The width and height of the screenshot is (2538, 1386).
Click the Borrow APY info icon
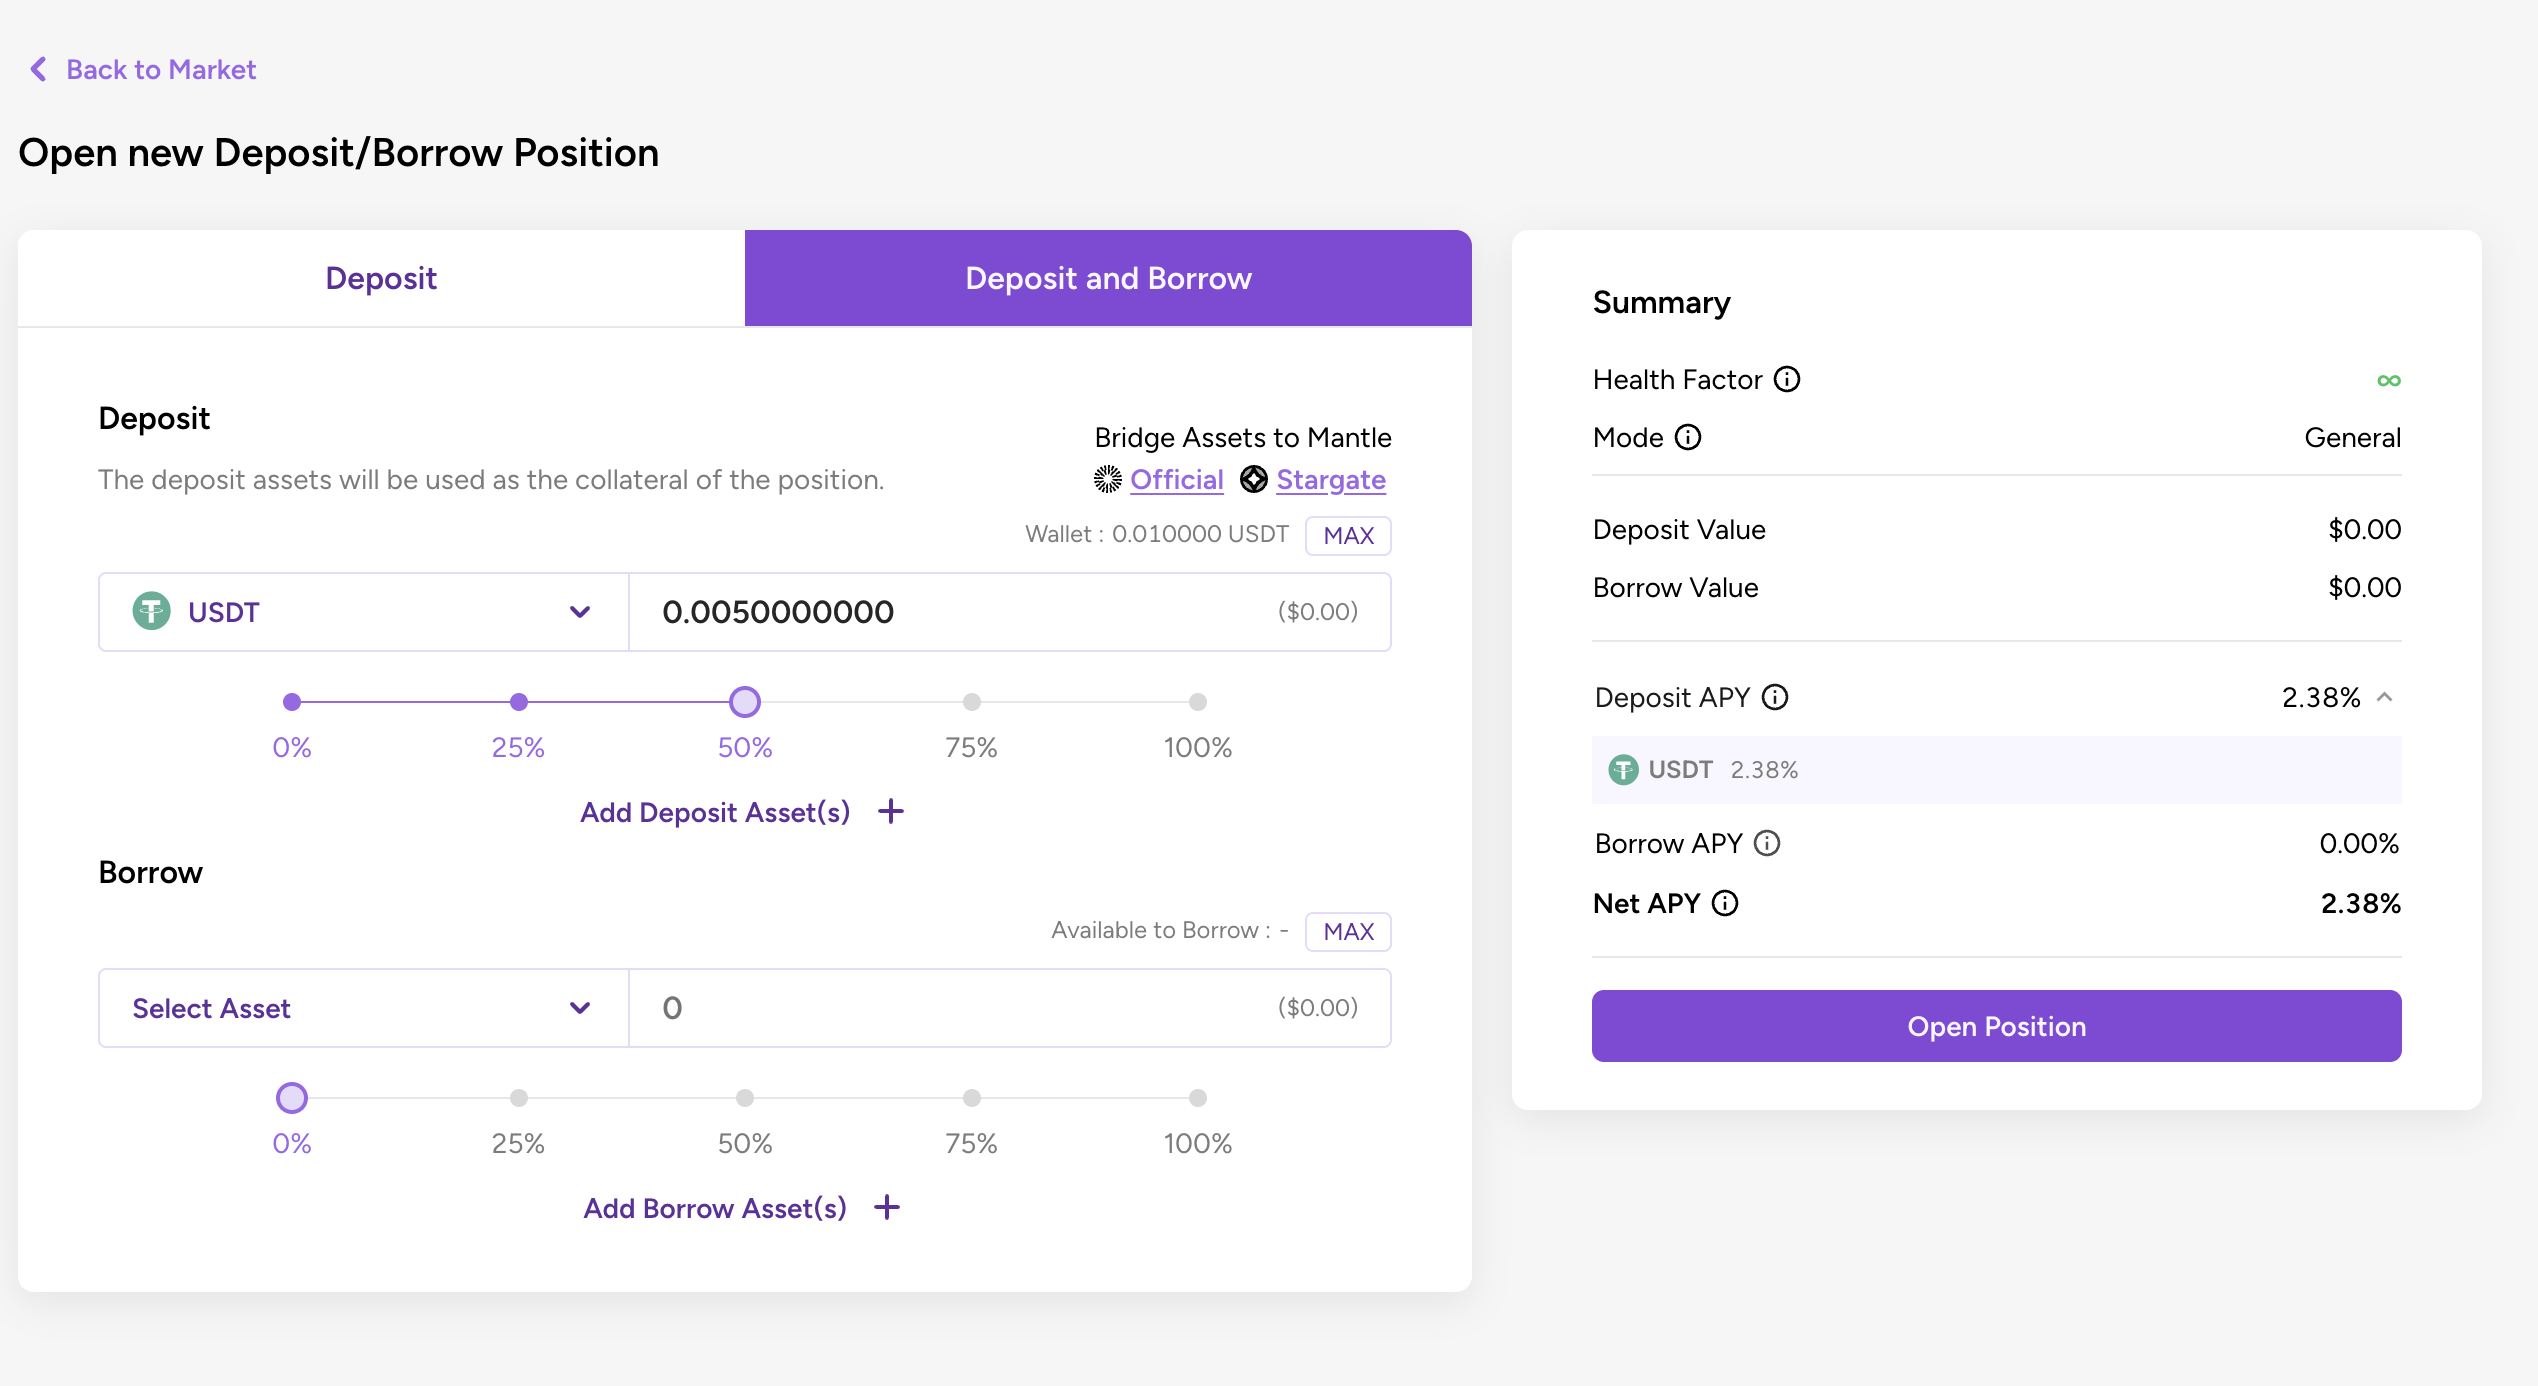click(1767, 843)
